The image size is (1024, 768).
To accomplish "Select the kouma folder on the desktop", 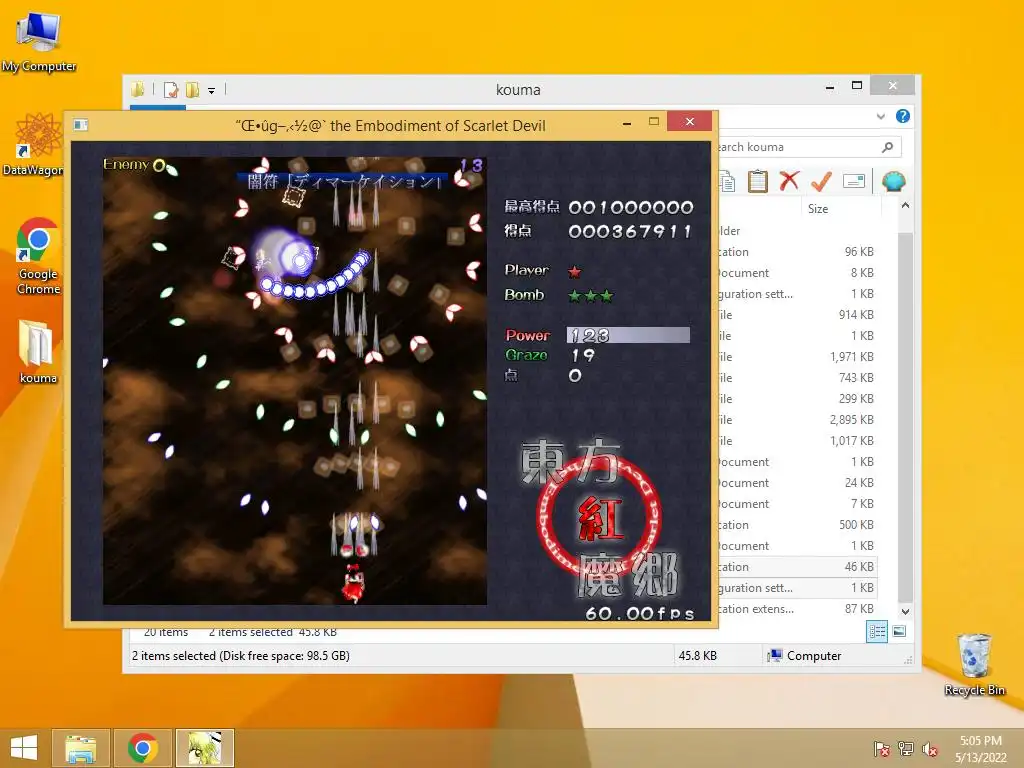I will point(37,352).
